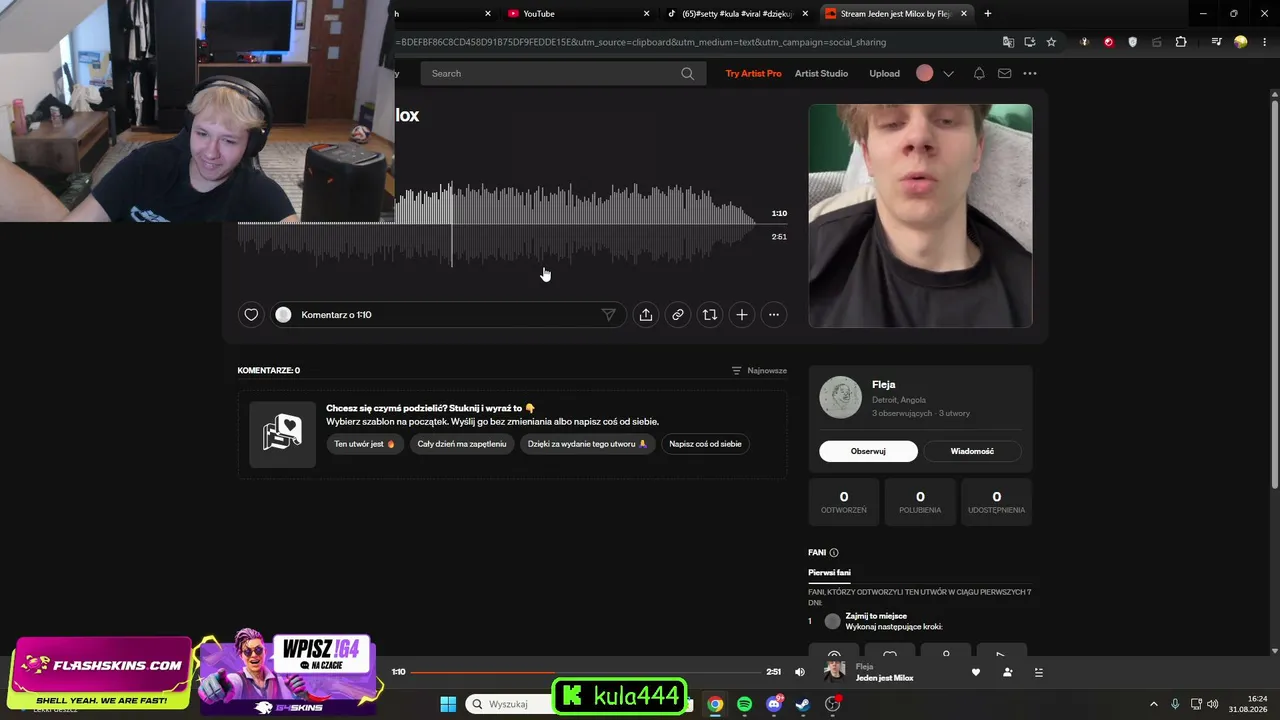Follow the artist from the player bar
This screenshot has width=1280, height=720.
pos(1007,672)
